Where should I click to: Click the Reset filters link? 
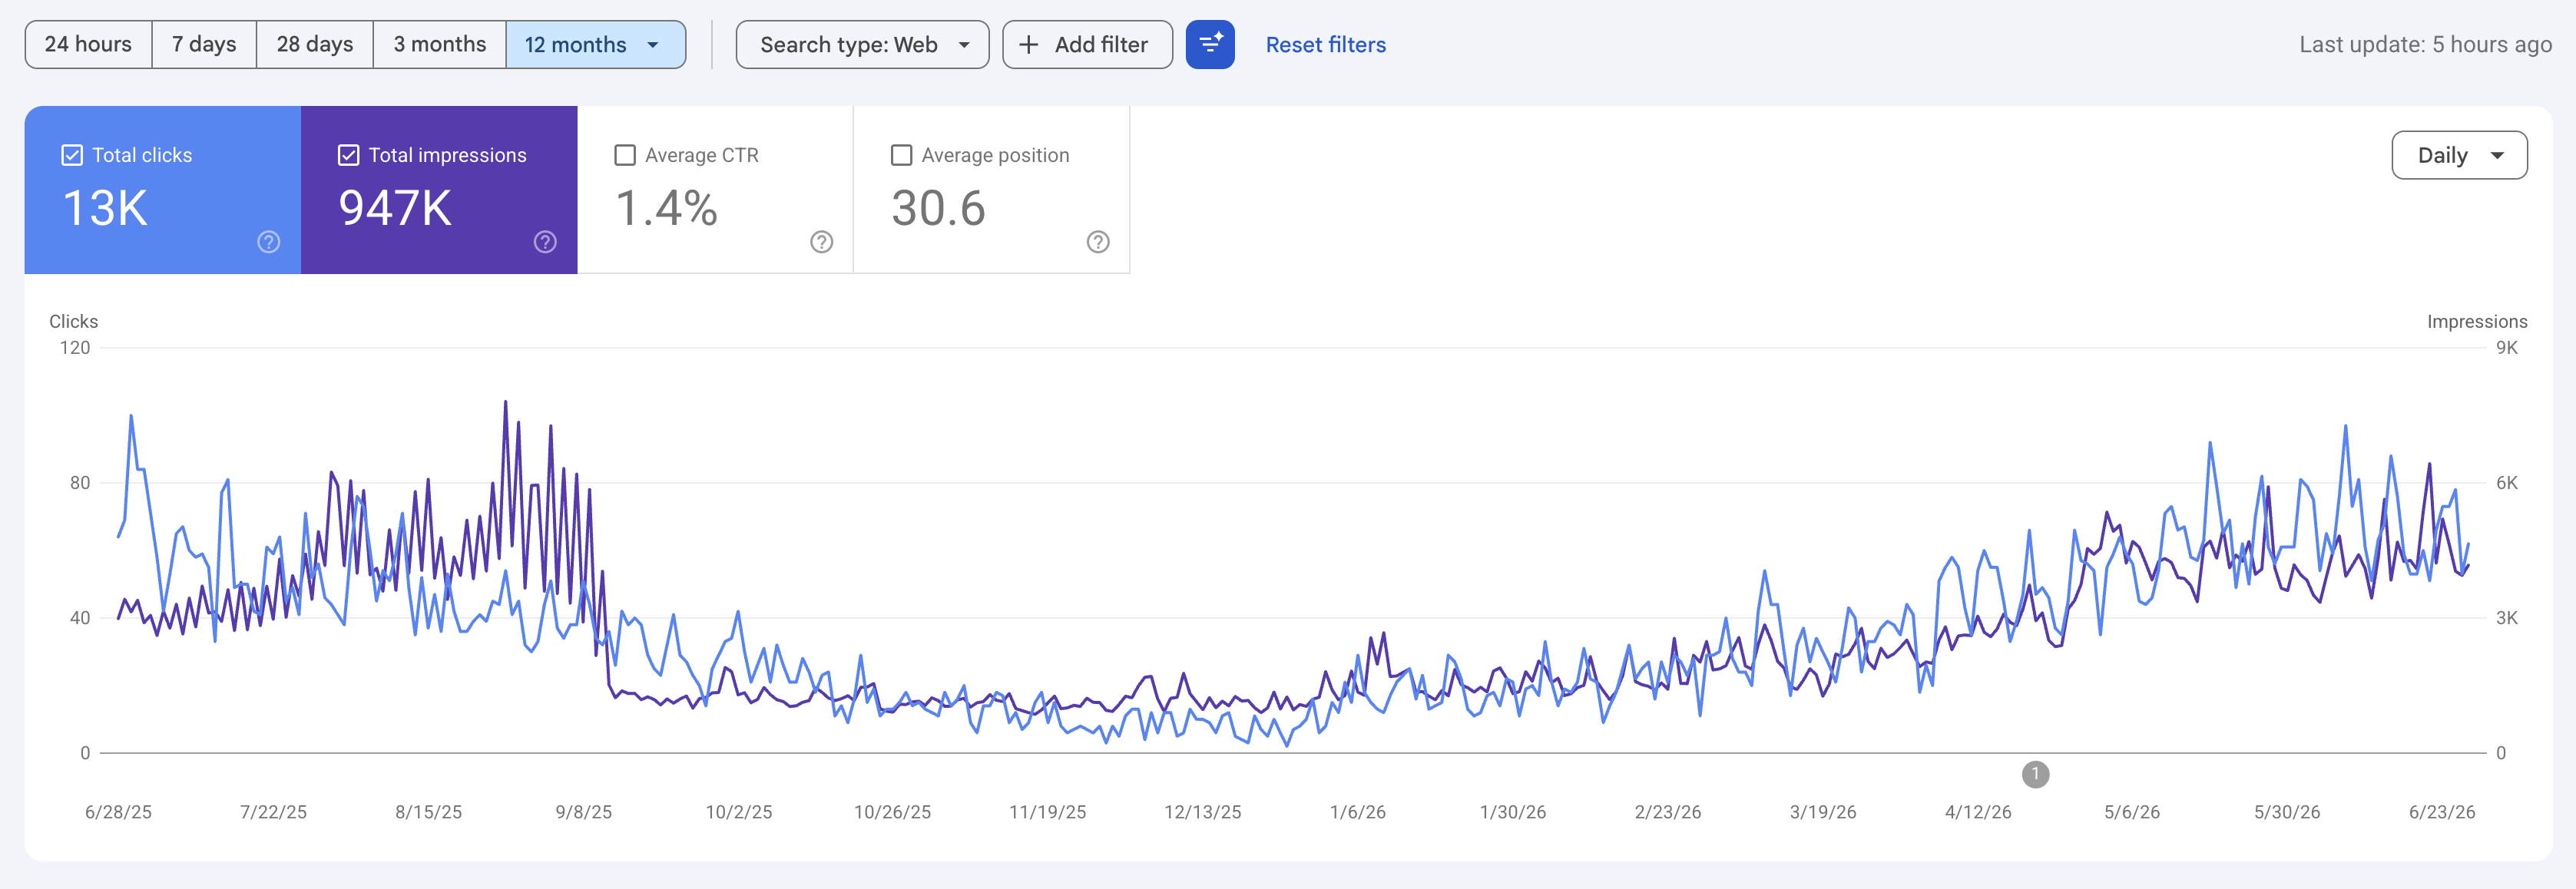[1325, 45]
